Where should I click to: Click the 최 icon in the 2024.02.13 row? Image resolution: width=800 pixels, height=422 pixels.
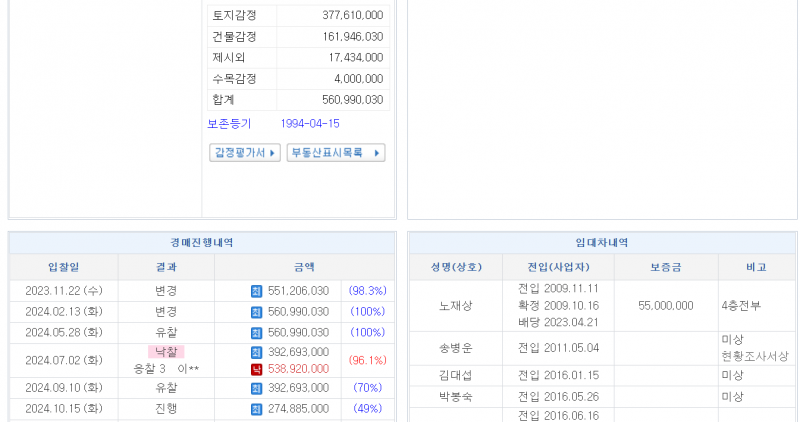point(256,311)
